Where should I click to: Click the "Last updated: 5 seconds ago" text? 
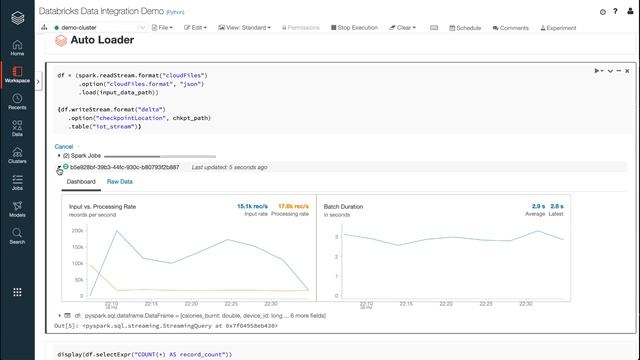pos(229,167)
